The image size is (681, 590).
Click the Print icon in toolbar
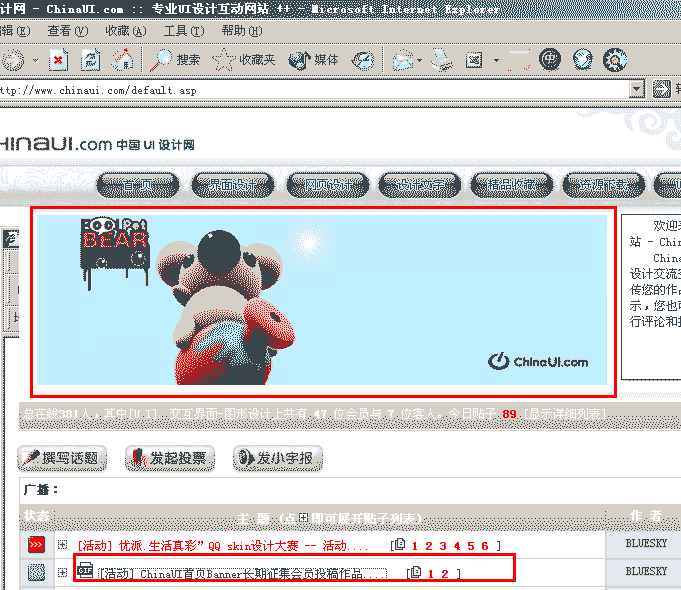pos(441,60)
